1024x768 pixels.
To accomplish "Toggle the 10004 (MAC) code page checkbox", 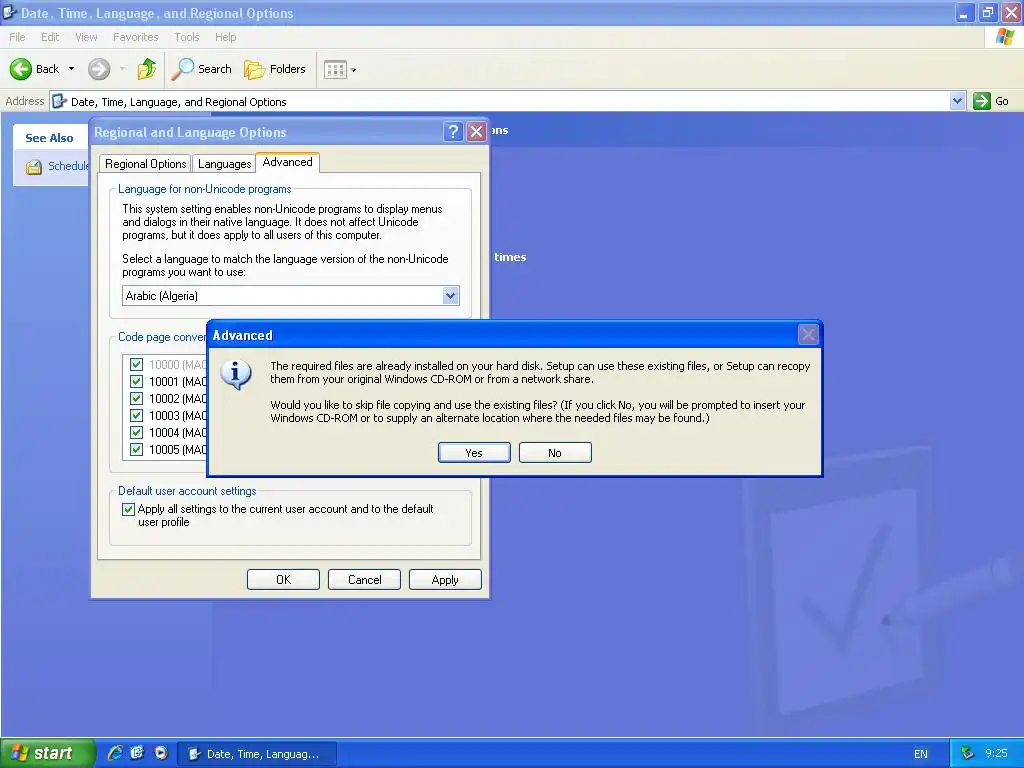I will 136,432.
